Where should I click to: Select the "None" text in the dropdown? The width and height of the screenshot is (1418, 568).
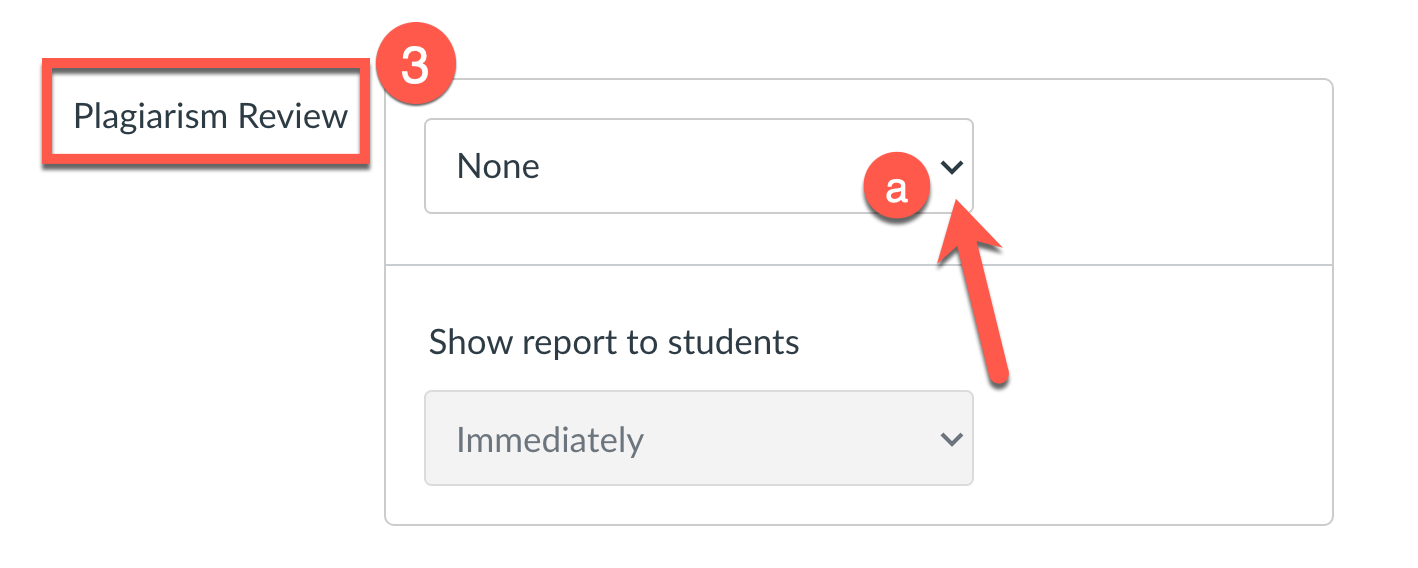(498, 166)
